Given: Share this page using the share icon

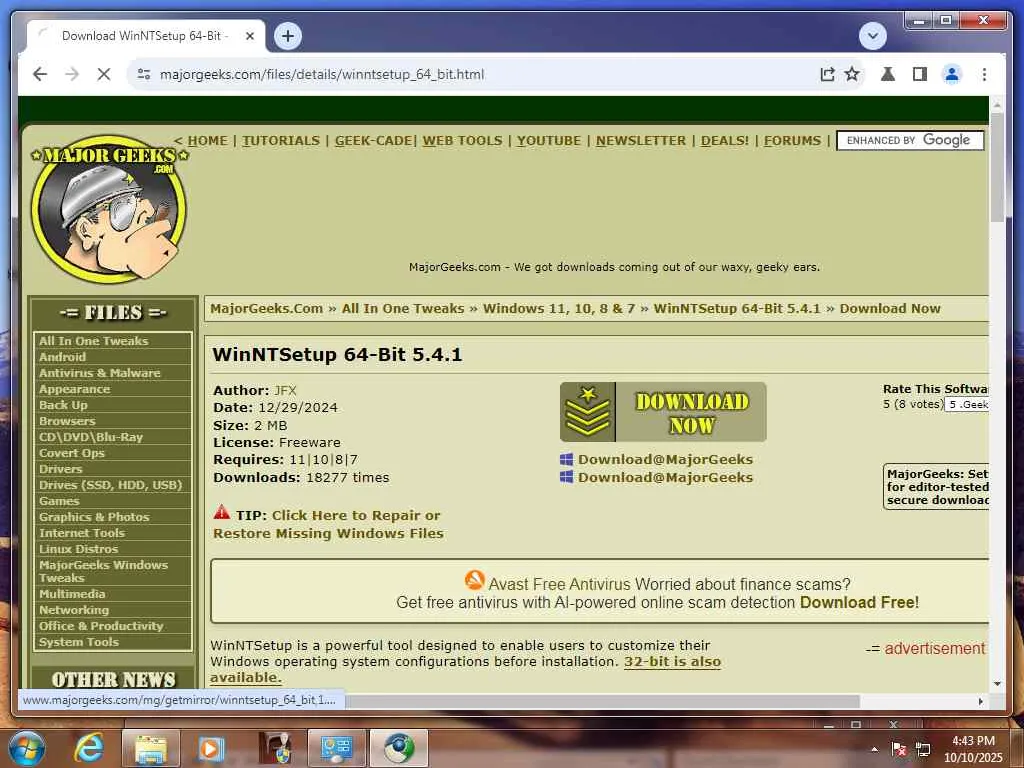Looking at the screenshot, I should point(827,74).
